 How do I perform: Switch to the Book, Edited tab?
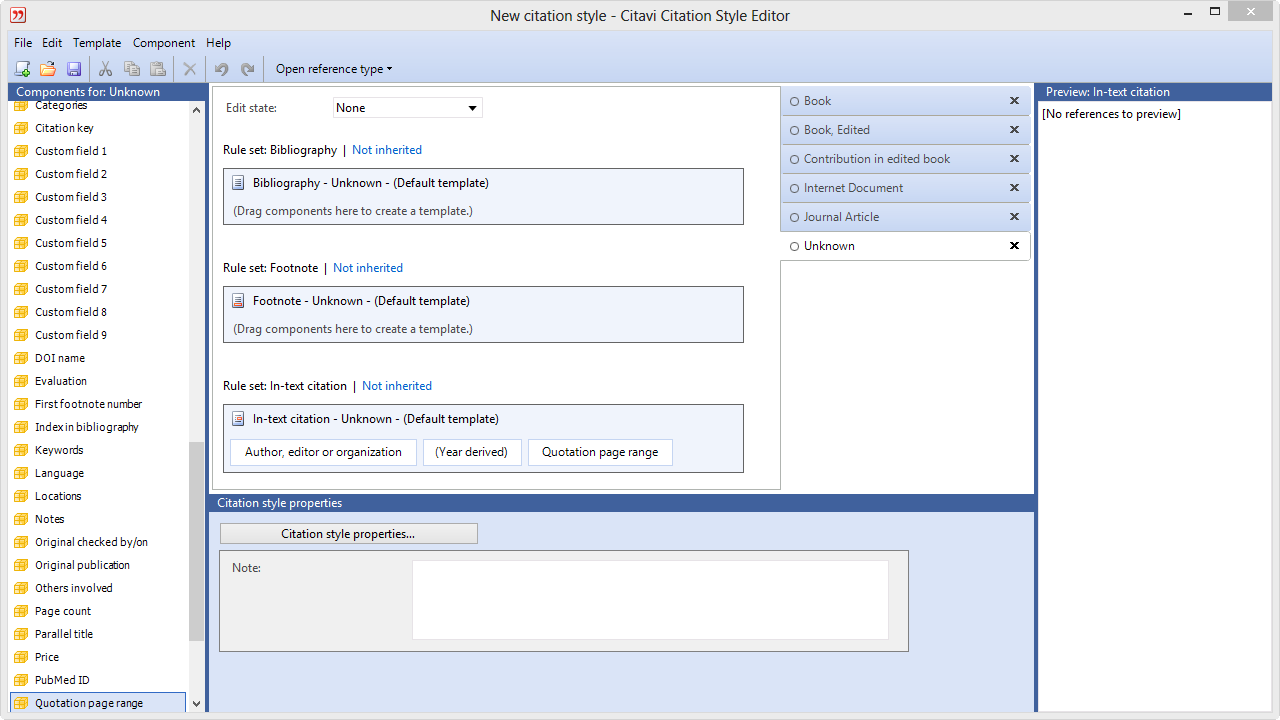tap(906, 130)
